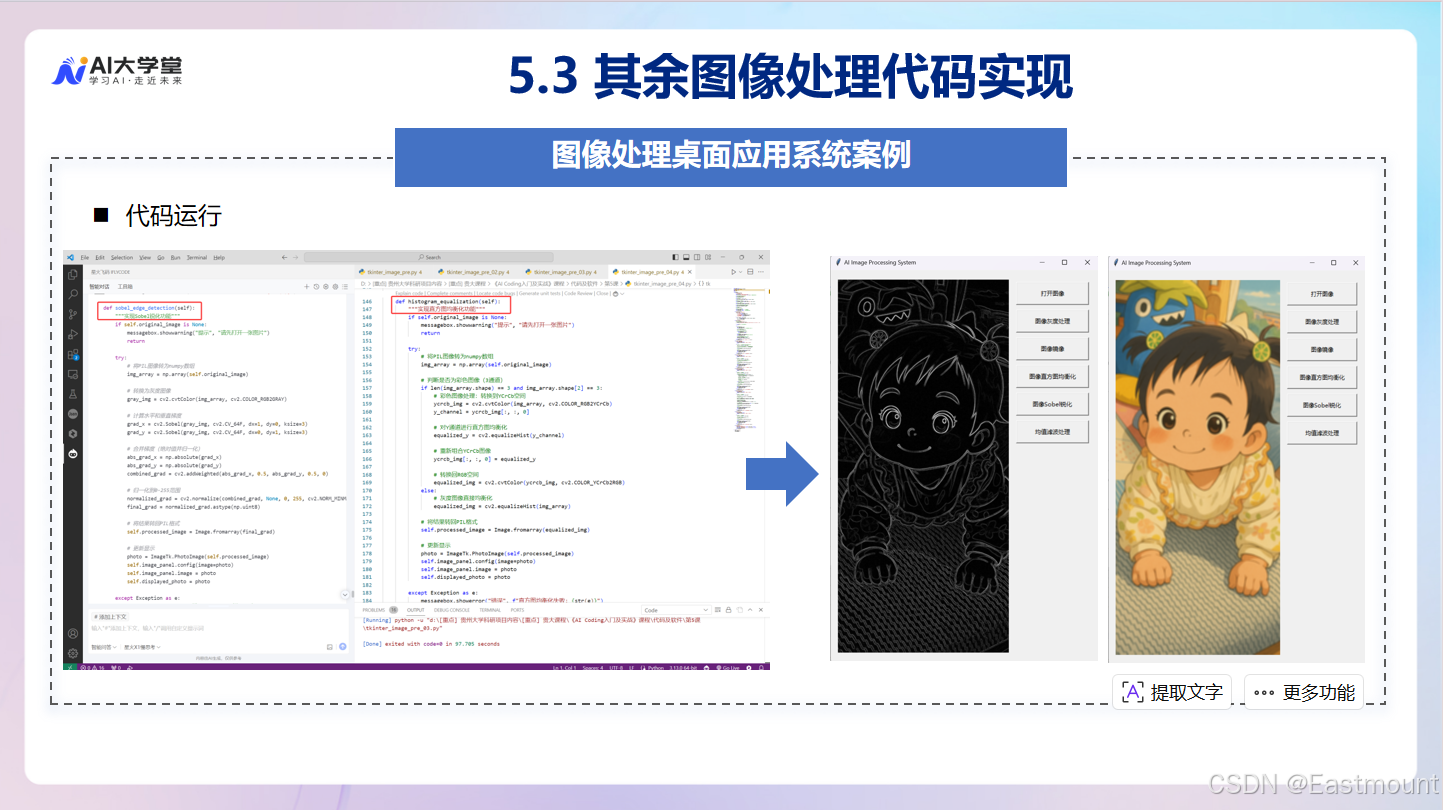The height and width of the screenshot is (810, 1443).
Task: Click the 添加上下文 context chip
Action: [110, 617]
